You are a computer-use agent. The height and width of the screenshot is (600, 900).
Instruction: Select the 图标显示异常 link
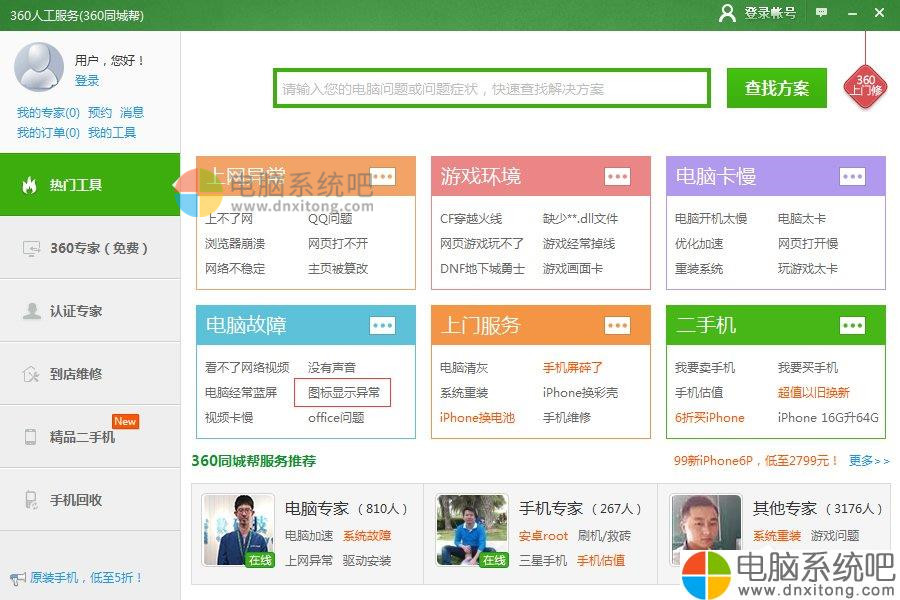point(343,393)
